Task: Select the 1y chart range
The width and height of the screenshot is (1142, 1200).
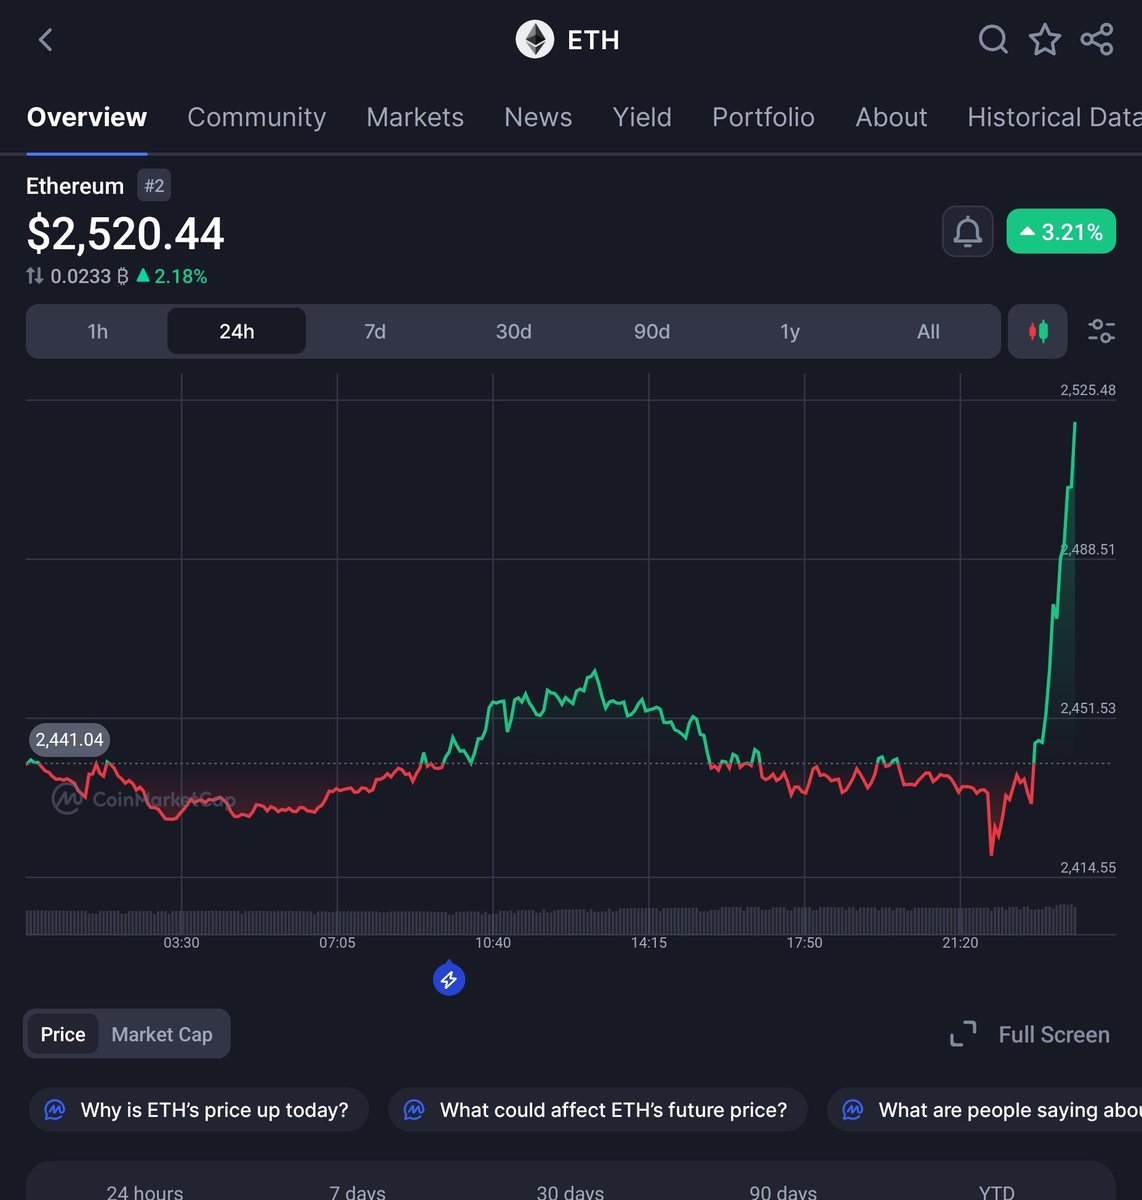Action: click(x=790, y=331)
